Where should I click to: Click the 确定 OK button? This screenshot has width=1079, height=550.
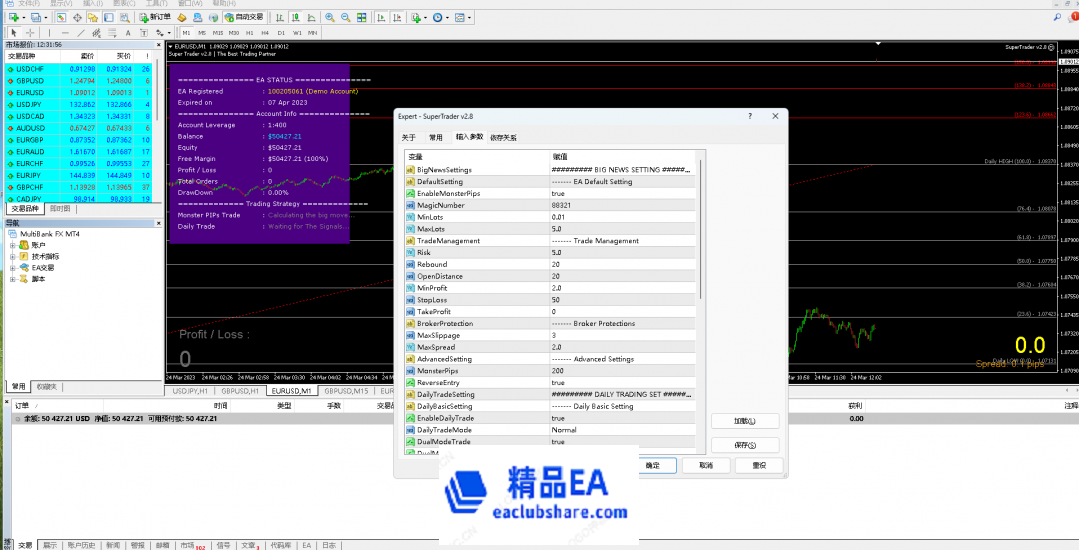[652, 465]
